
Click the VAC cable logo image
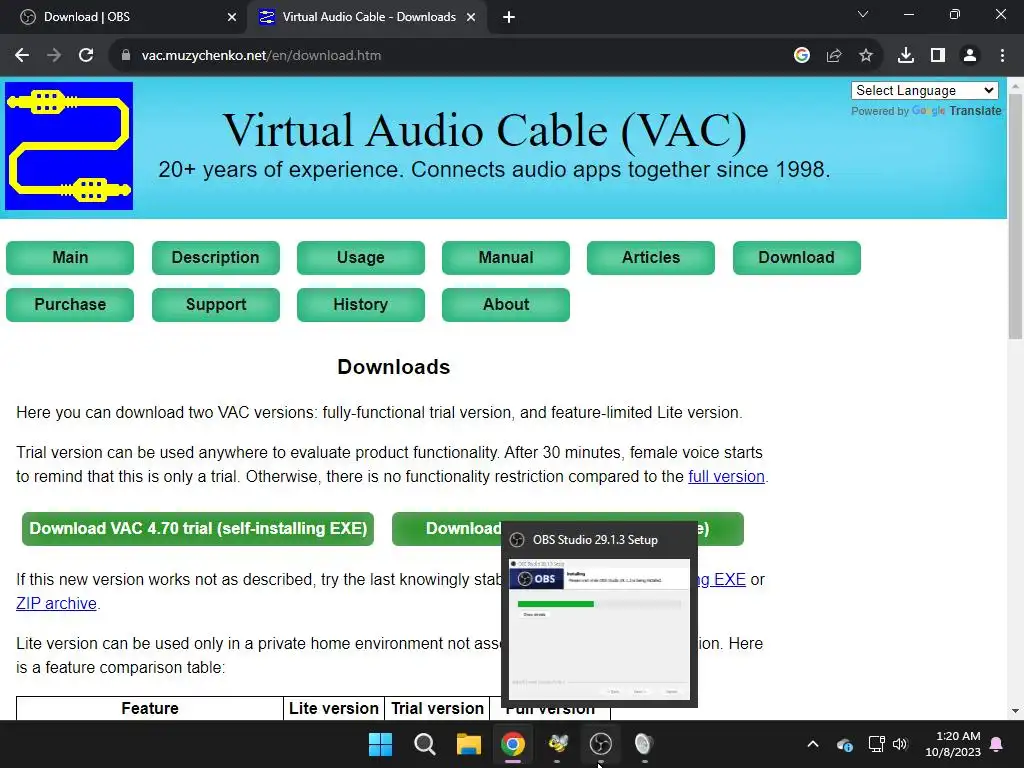(x=69, y=146)
